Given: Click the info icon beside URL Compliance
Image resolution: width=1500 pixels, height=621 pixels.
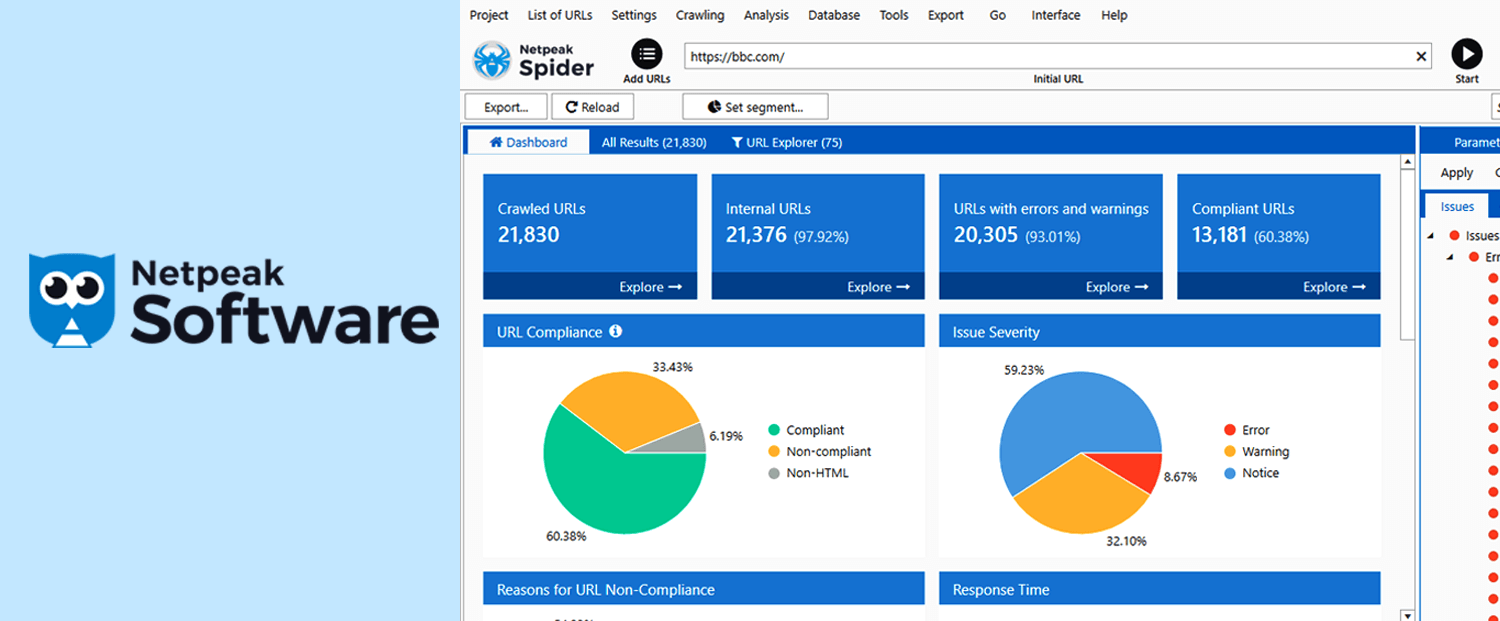Looking at the screenshot, I should pos(616,331).
